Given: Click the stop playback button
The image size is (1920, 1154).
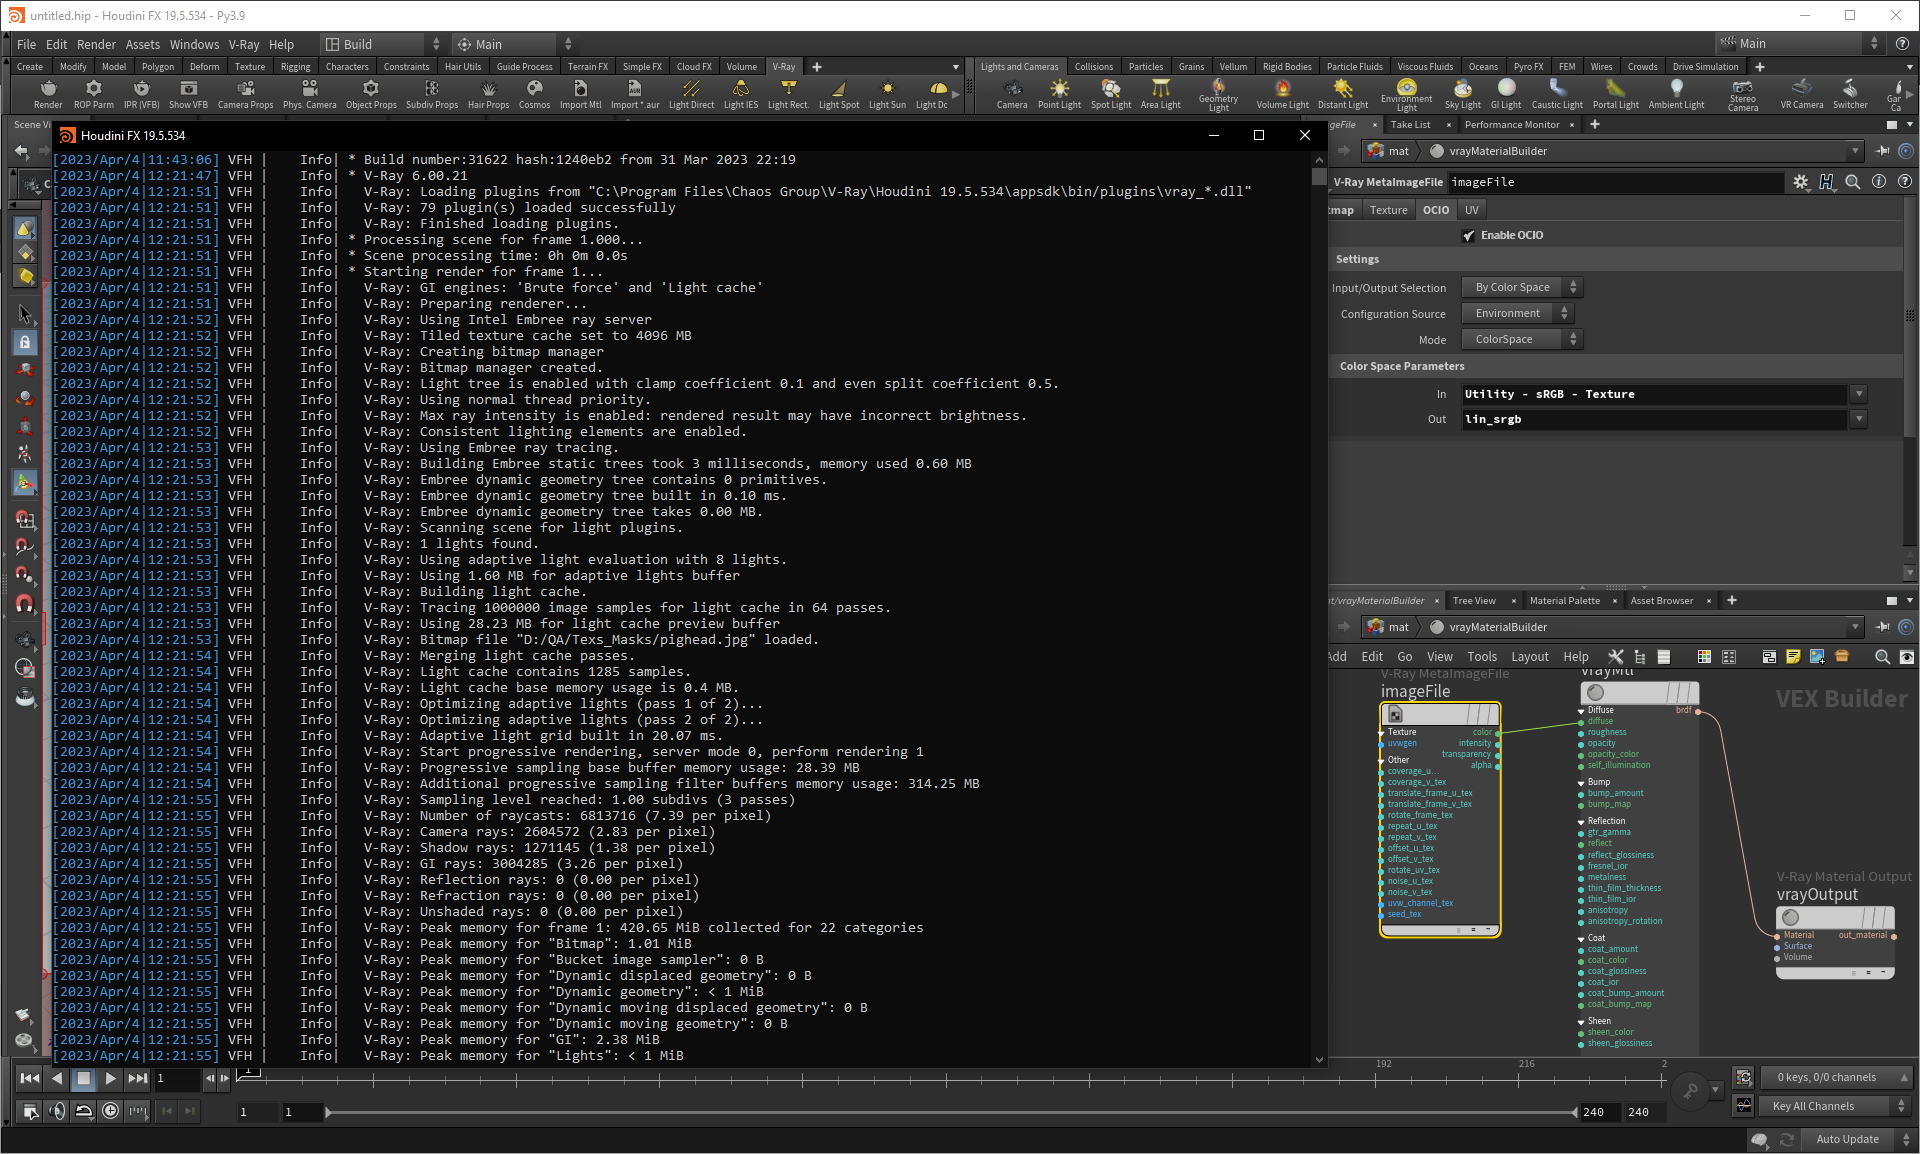Looking at the screenshot, I should click(x=84, y=1078).
